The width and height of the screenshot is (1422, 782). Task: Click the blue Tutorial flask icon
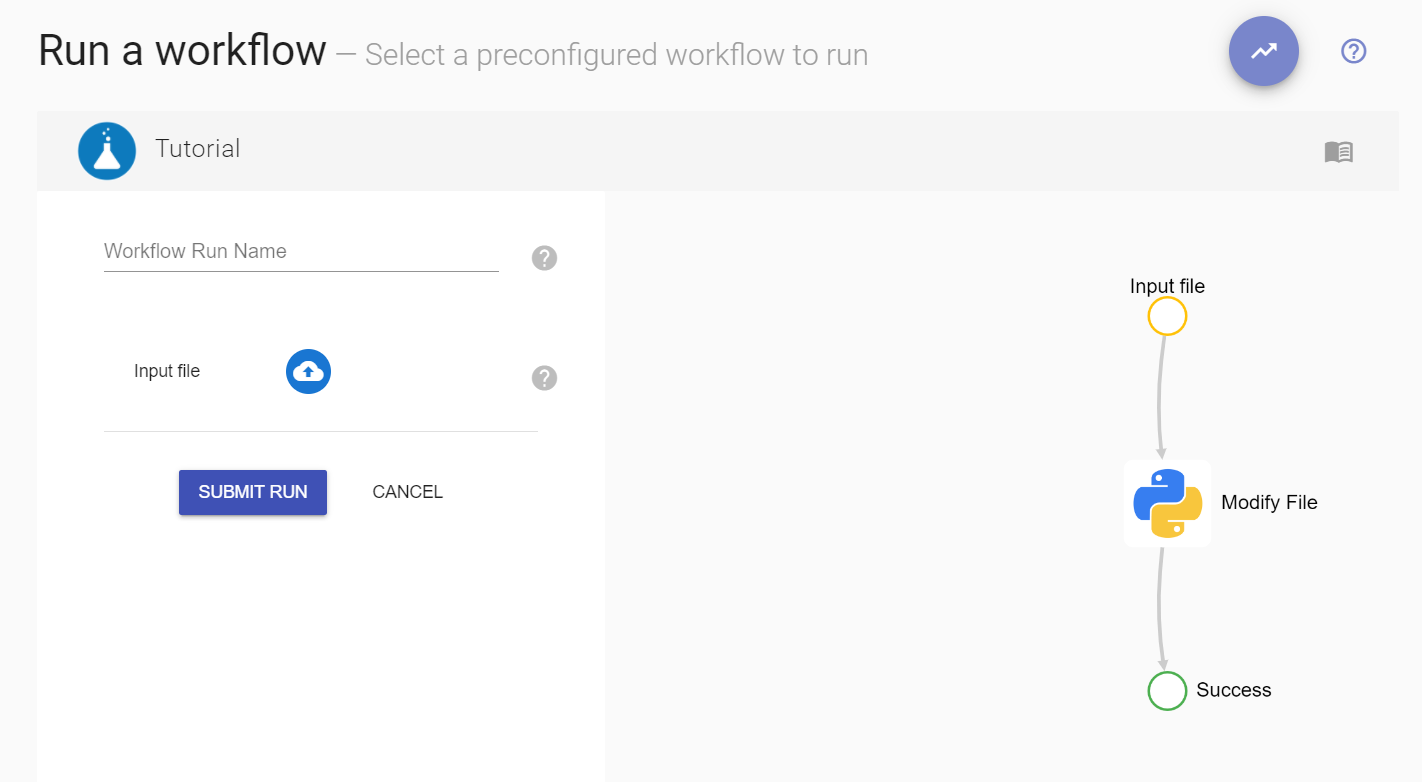click(x=107, y=151)
